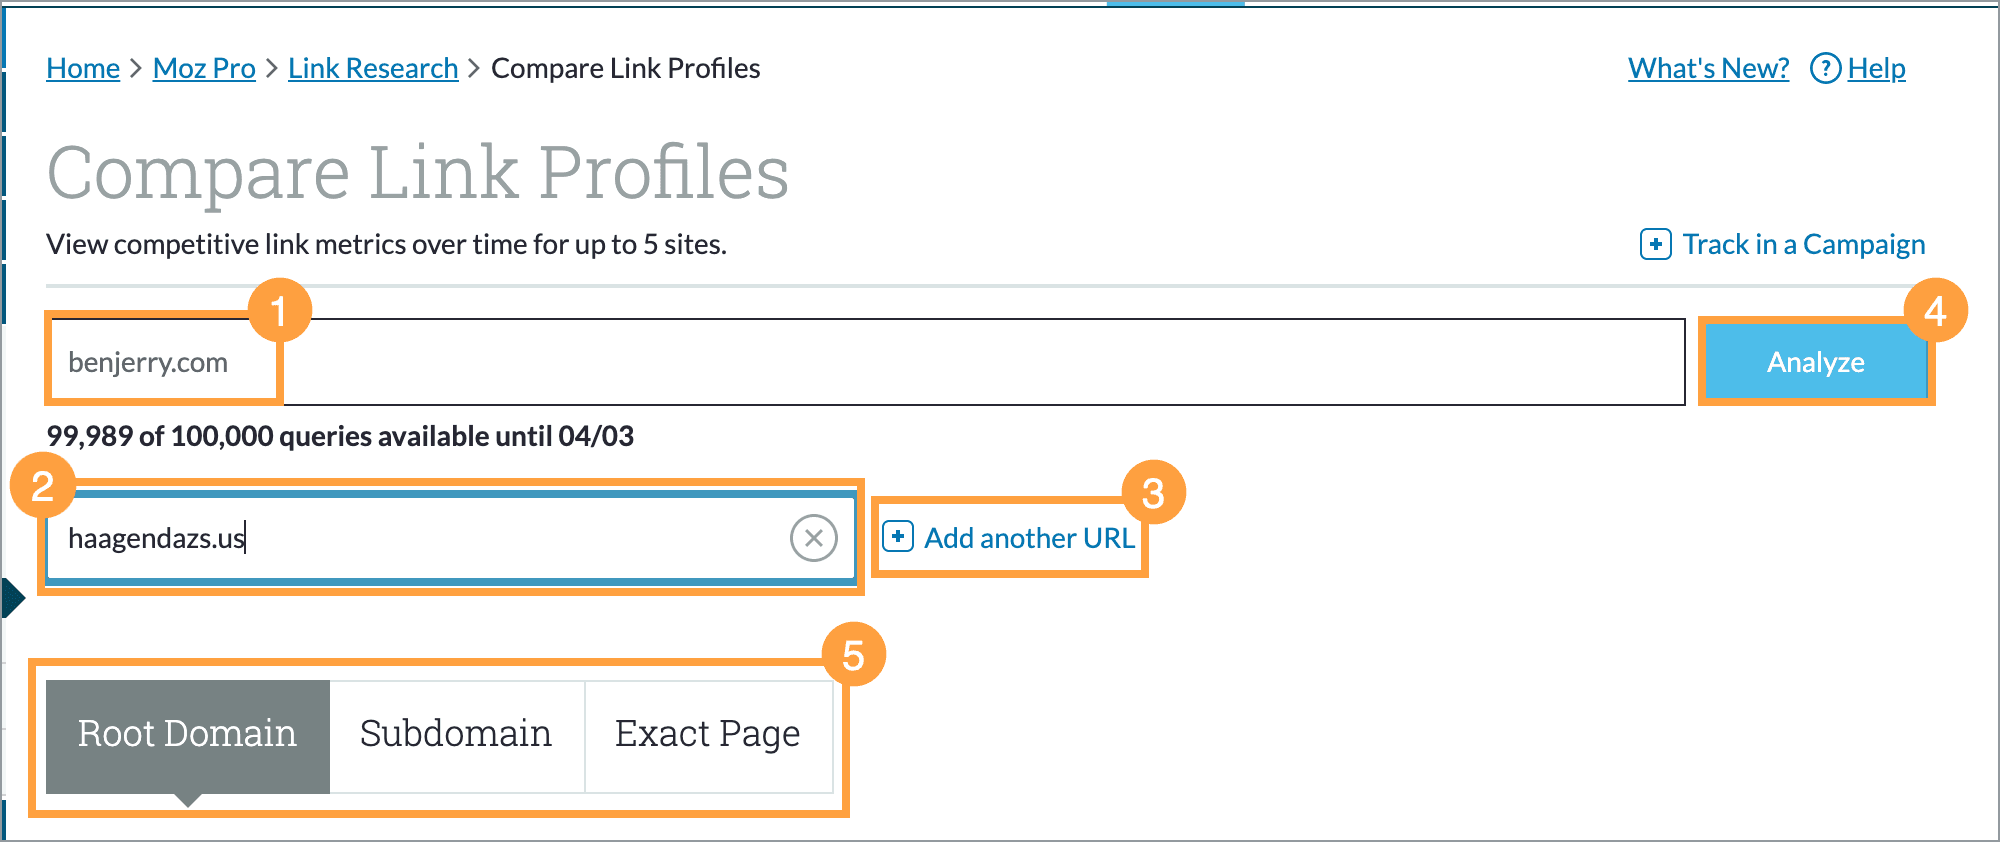The height and width of the screenshot is (842, 2000).
Task: Click the plus icon beside Track in a Campaign
Action: click(1655, 244)
